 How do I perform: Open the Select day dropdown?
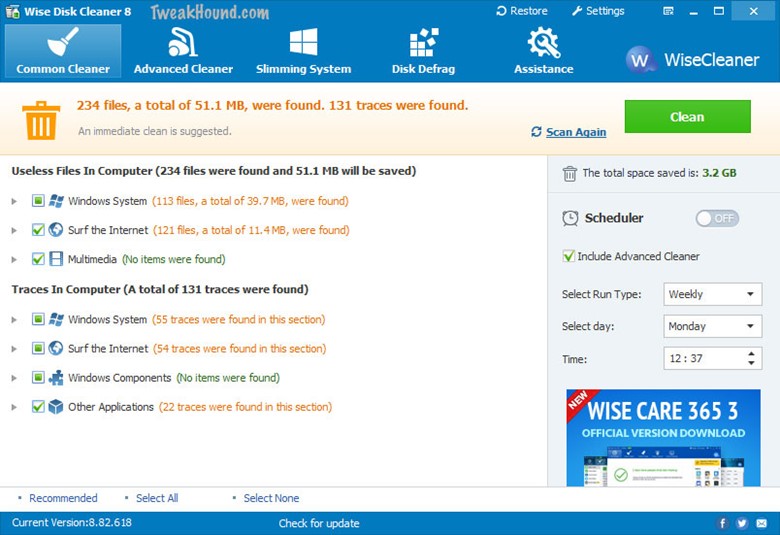coord(712,326)
